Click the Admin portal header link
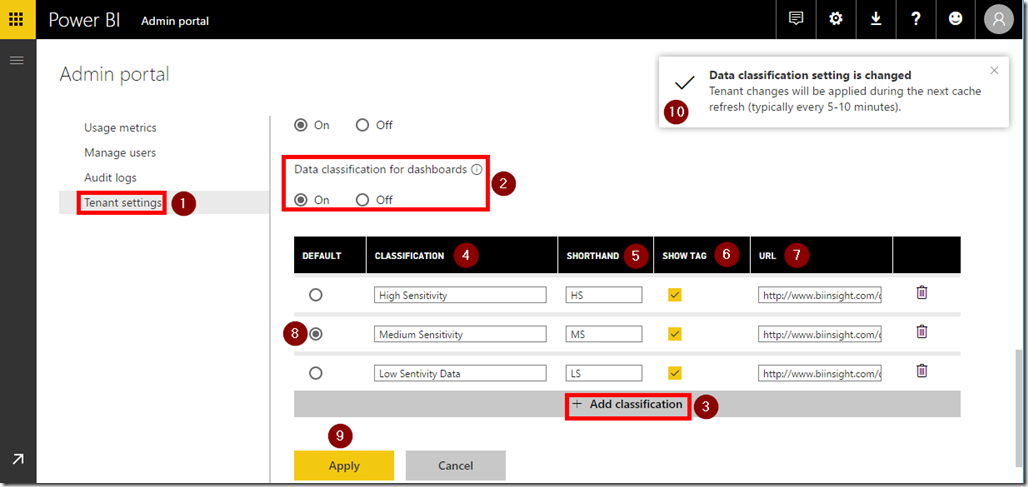Image resolution: width=1028 pixels, height=487 pixels. pos(175,21)
